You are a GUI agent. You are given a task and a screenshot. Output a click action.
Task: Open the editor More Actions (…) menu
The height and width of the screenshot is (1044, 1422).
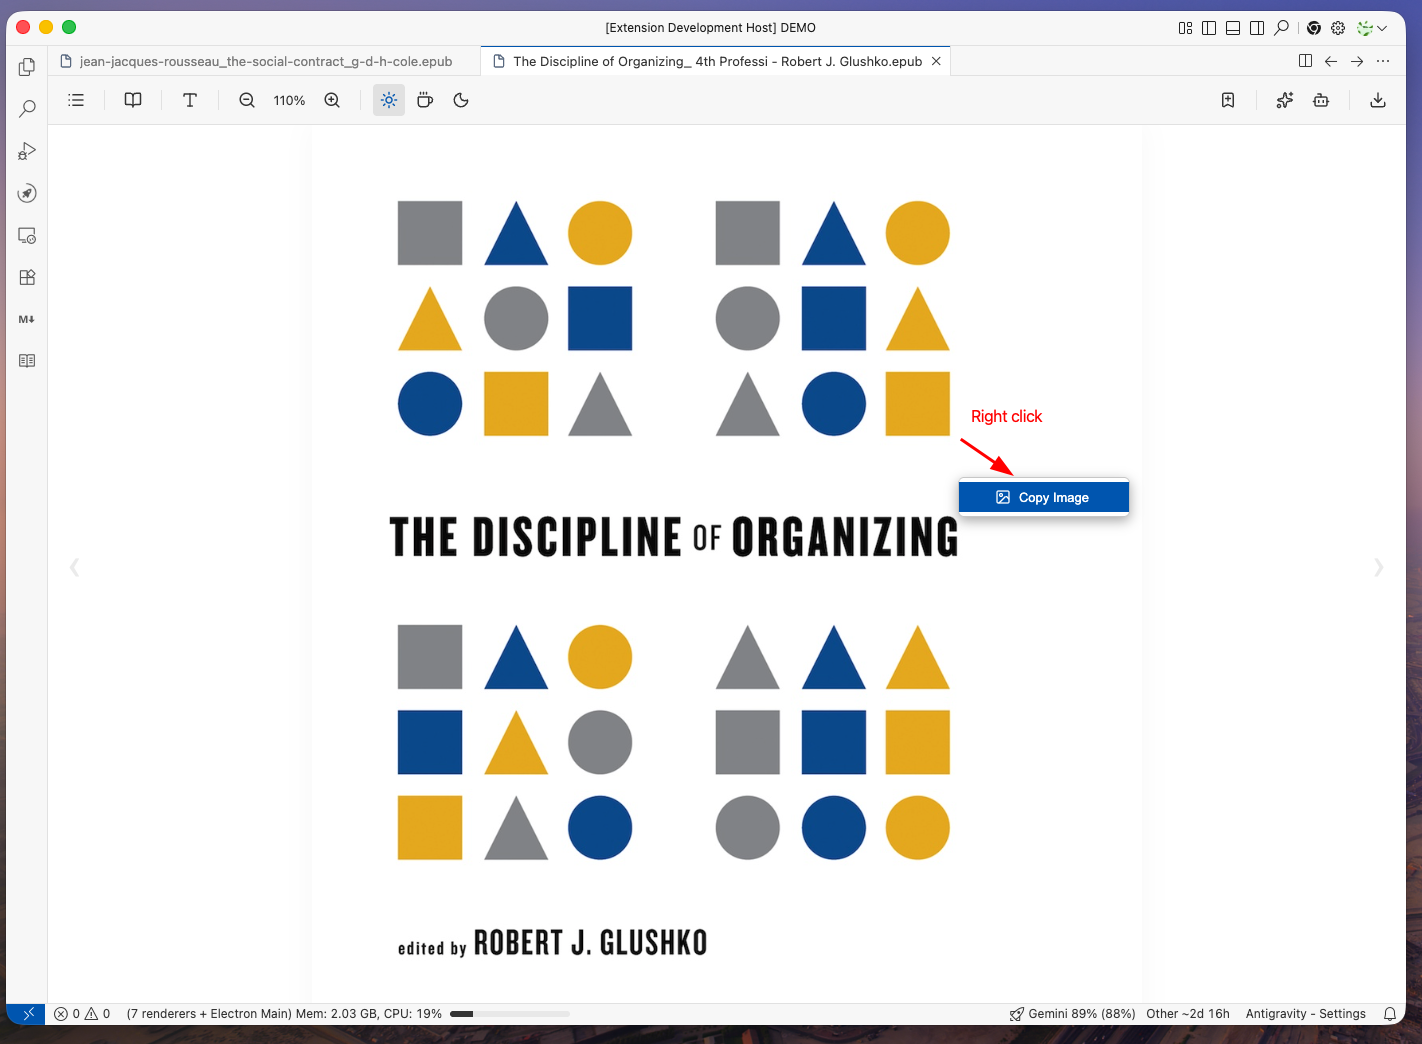coord(1383,61)
